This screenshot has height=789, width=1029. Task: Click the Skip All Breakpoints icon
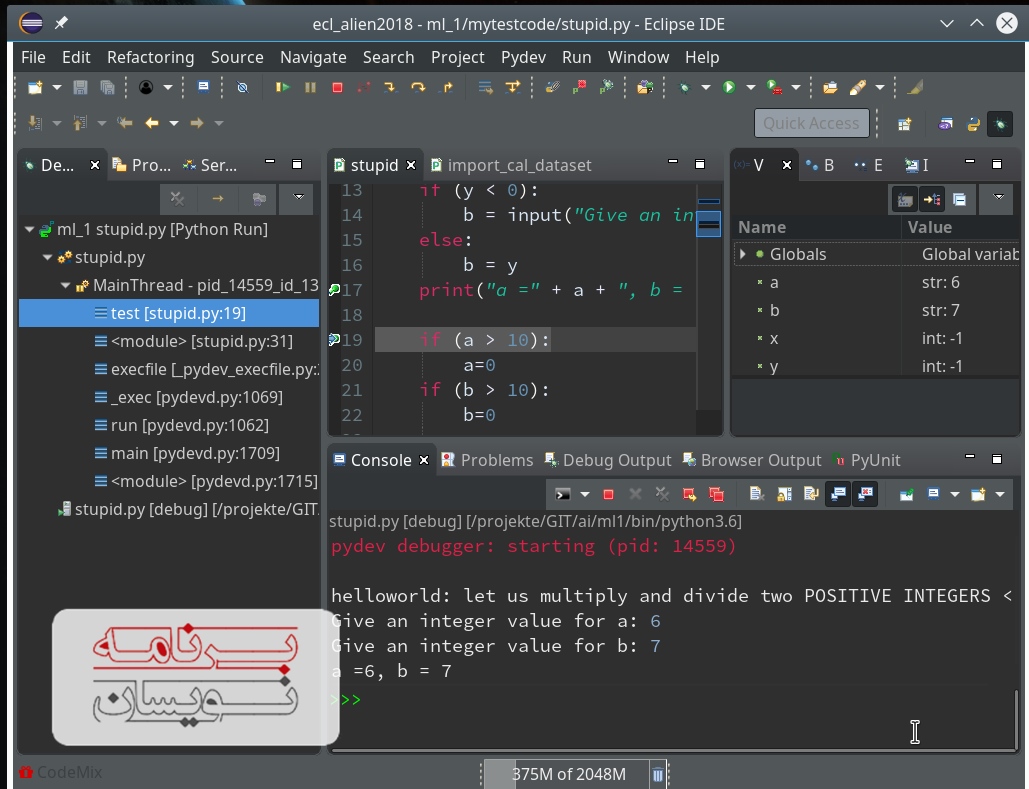[242, 88]
